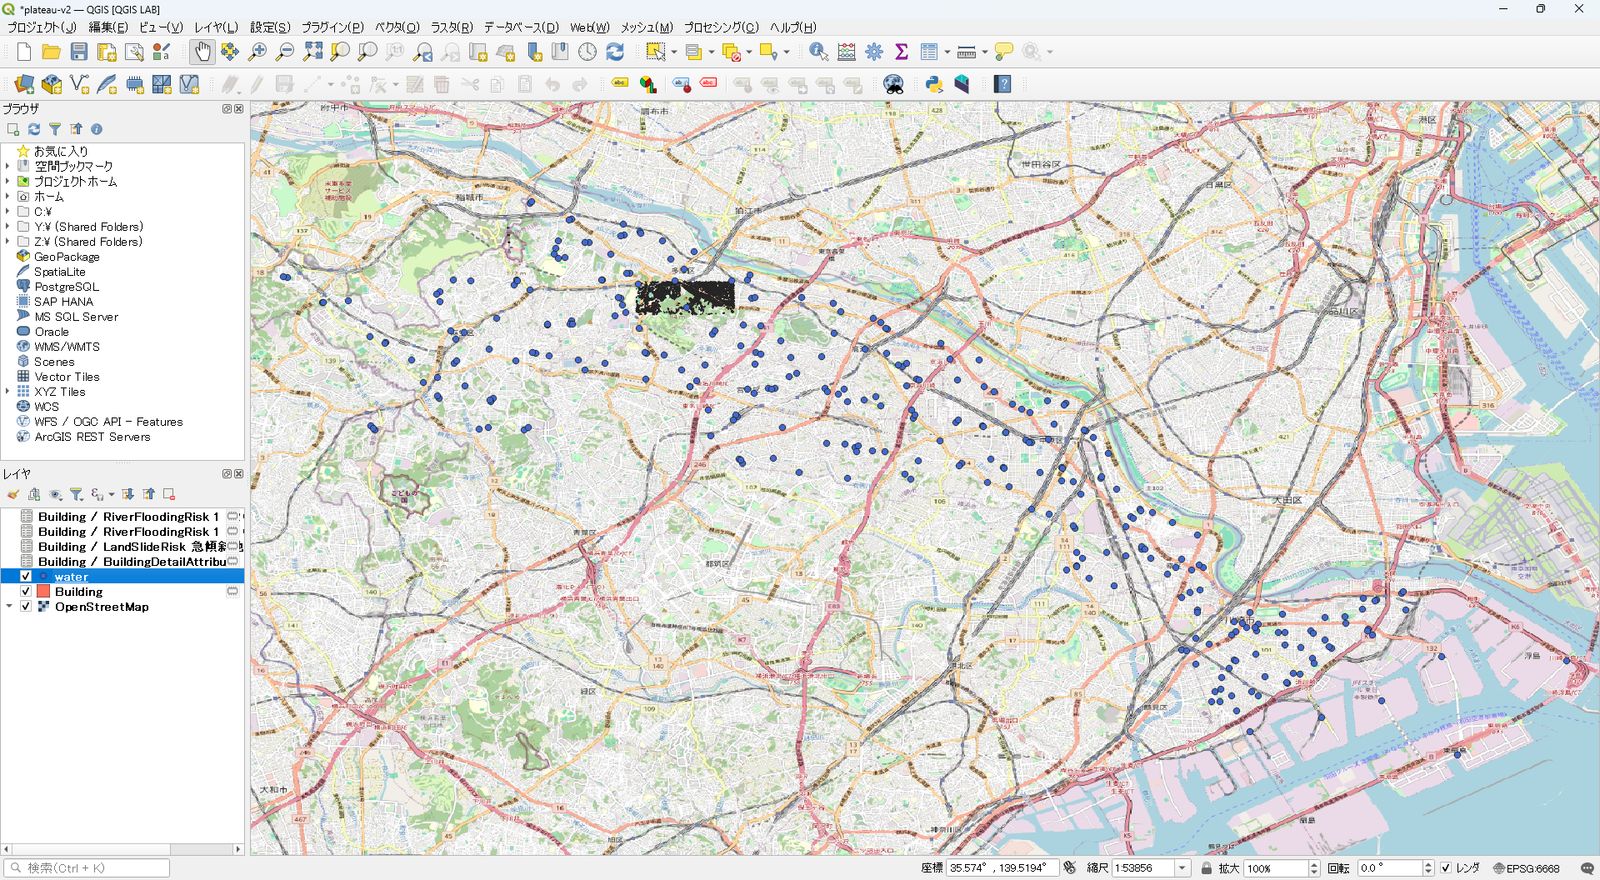Open the scale dropdown 1:53856
The image size is (1600, 880).
pyautogui.click(x=1182, y=868)
